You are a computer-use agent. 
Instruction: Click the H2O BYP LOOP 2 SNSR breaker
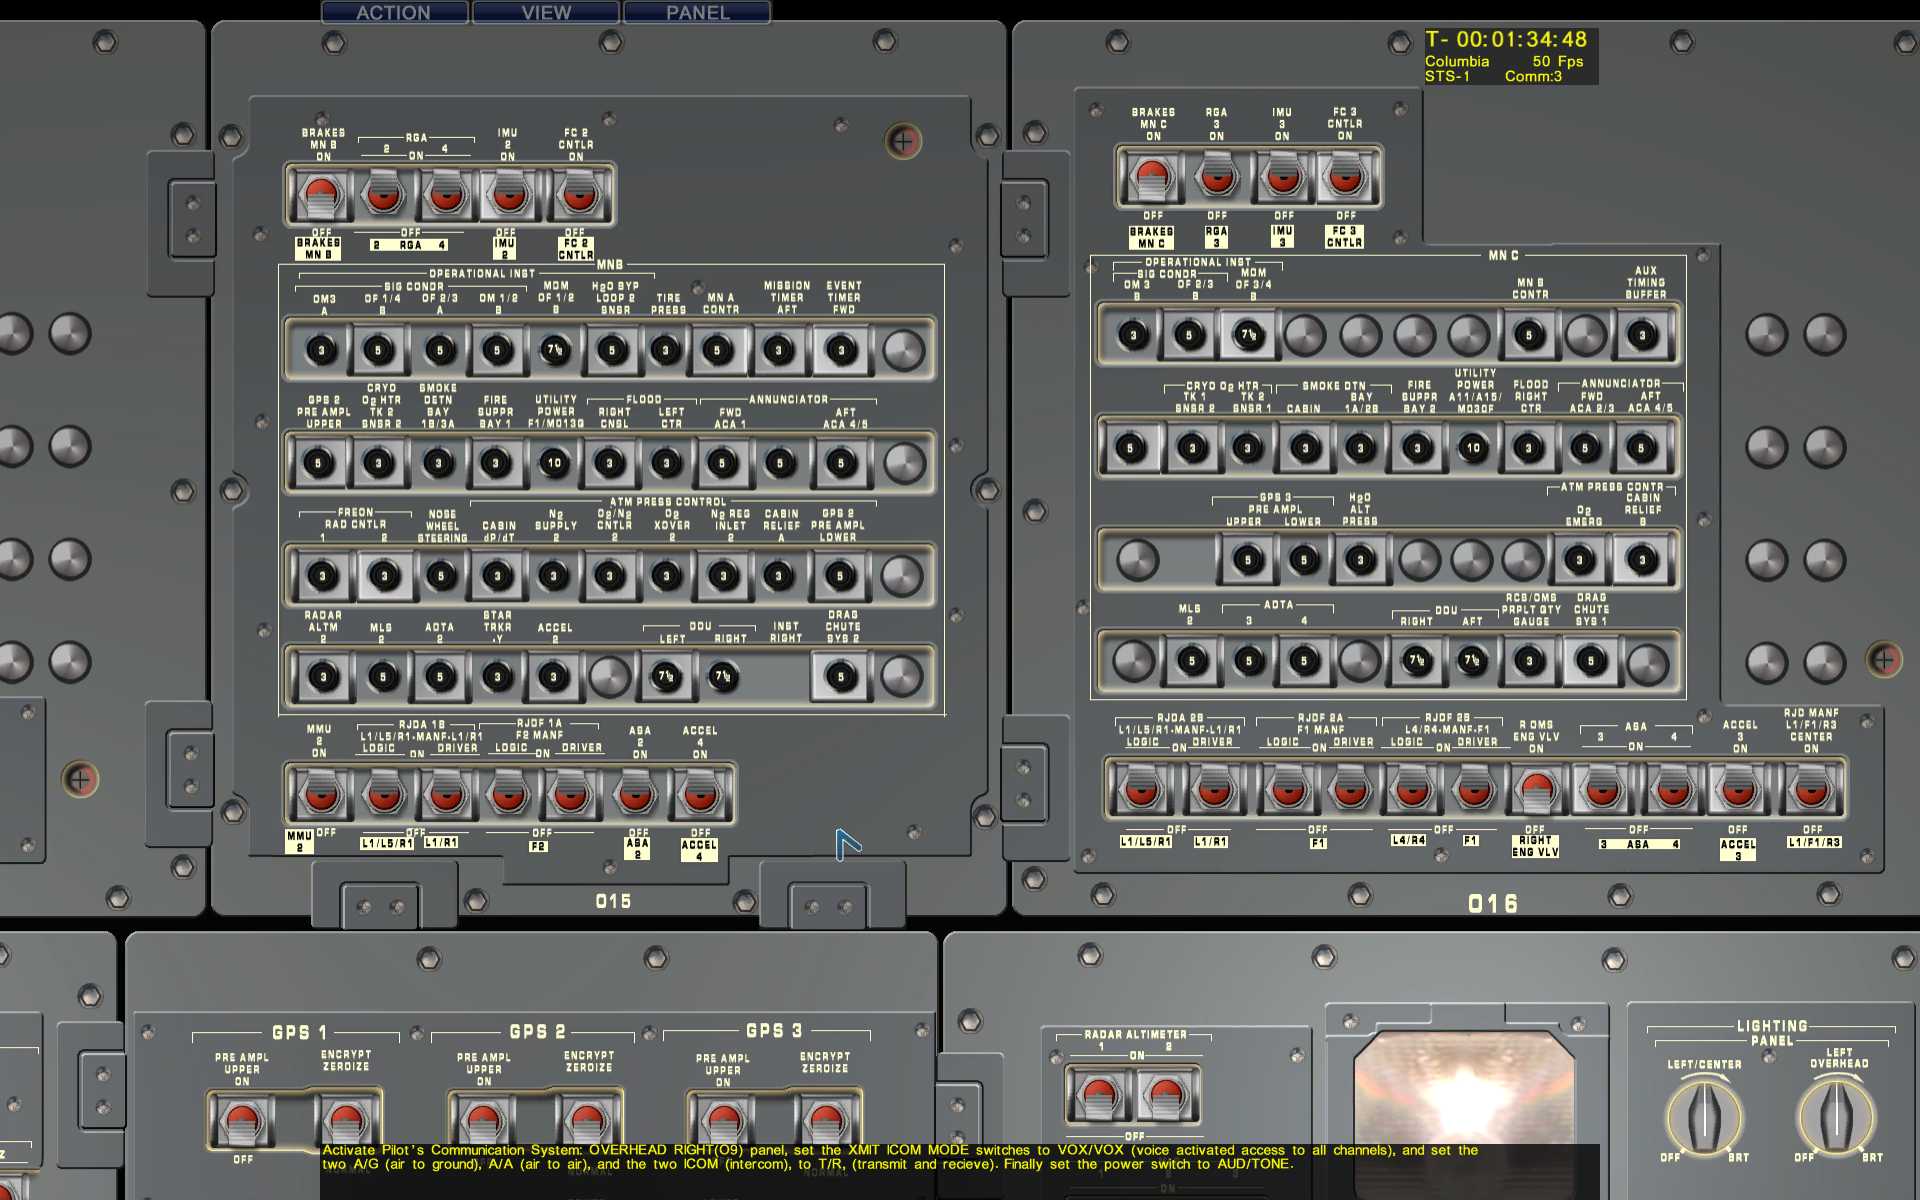pos(612,350)
